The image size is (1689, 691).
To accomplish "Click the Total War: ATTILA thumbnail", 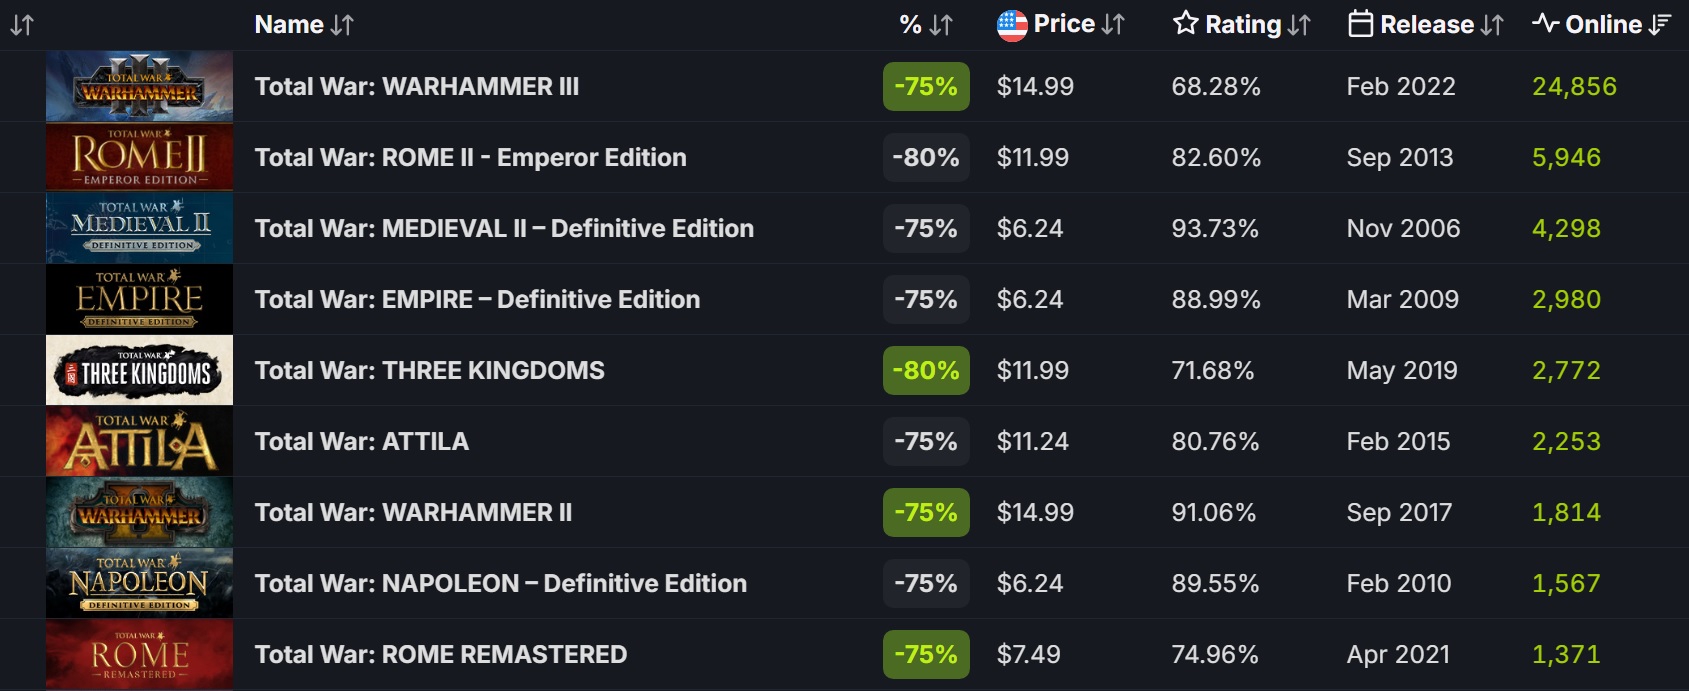I will coord(139,442).
